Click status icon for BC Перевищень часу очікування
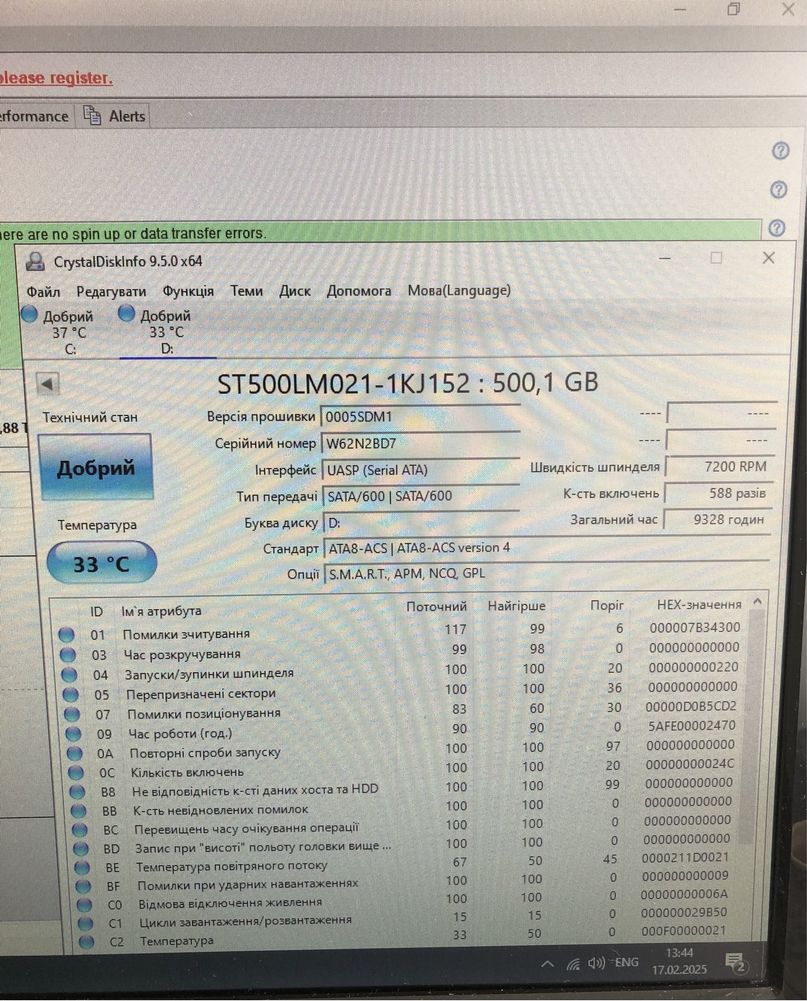Image resolution: width=807 pixels, height=1001 pixels. (80, 830)
